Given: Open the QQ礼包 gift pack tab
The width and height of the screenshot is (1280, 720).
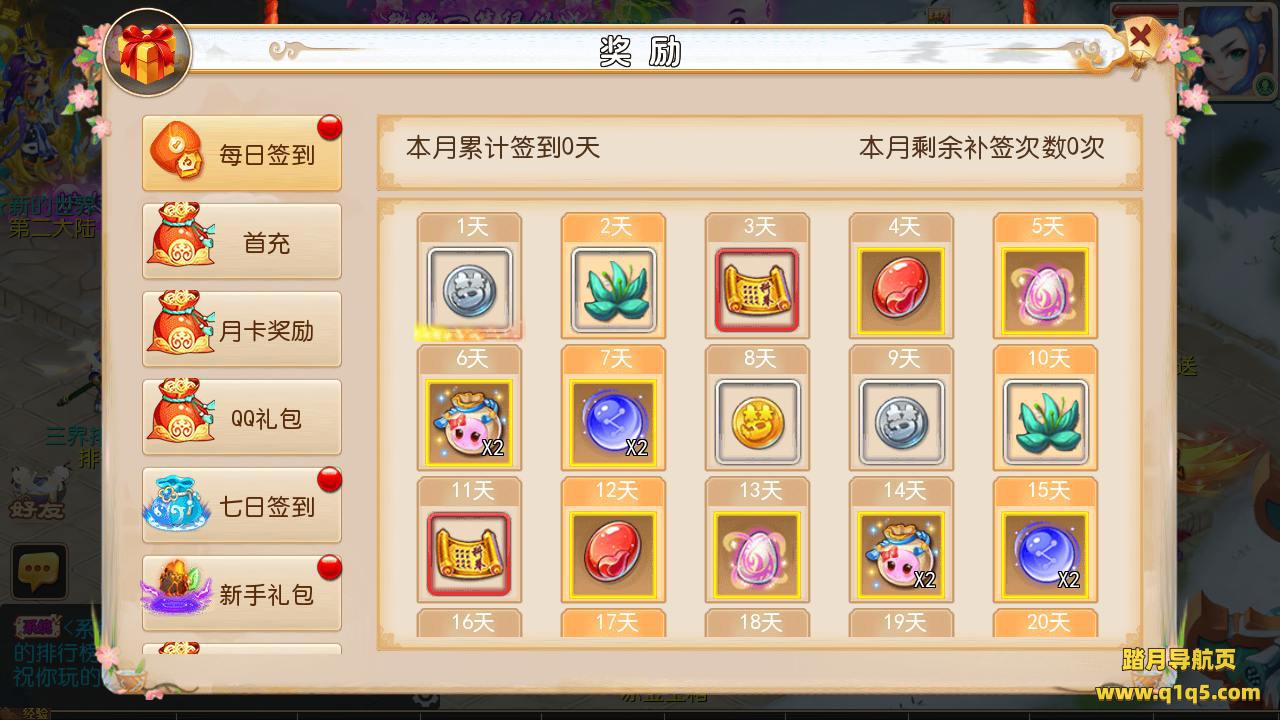Looking at the screenshot, I should 242,417.
